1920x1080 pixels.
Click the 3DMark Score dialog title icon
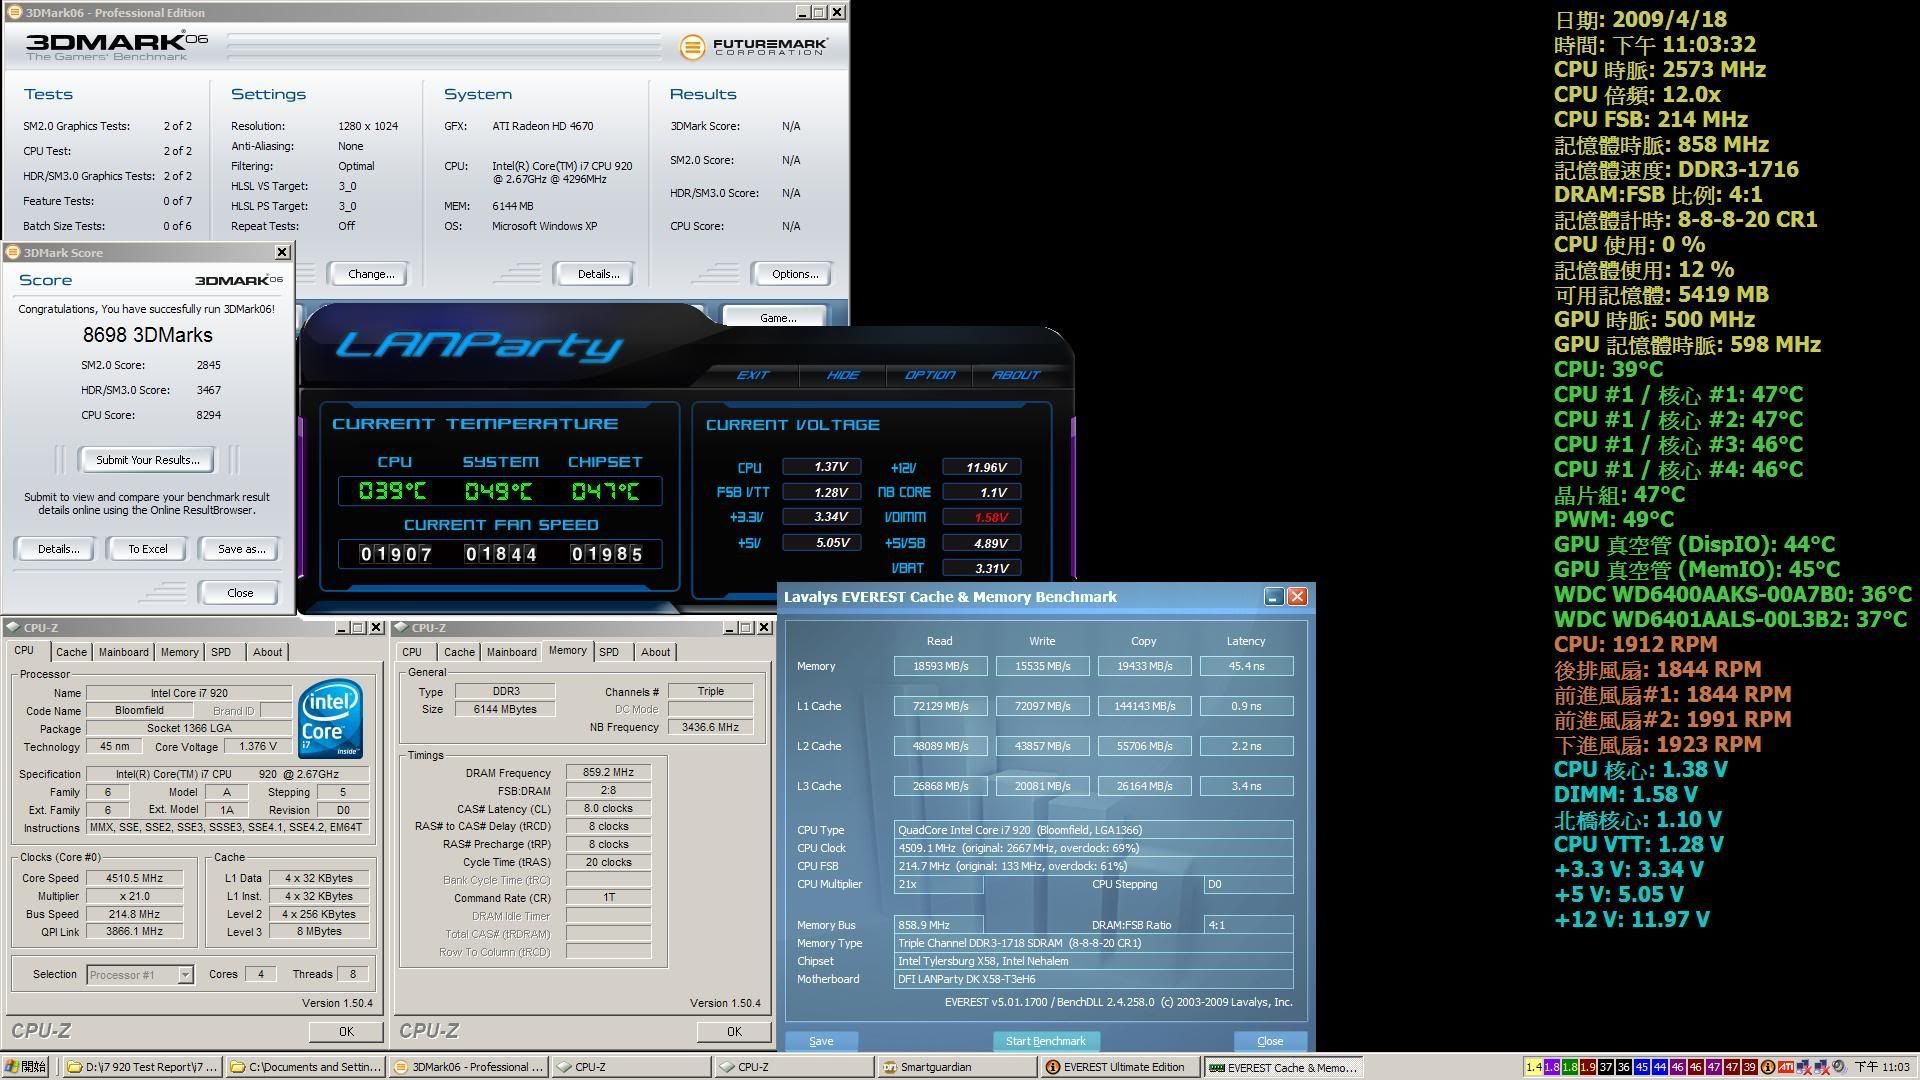pos(12,253)
